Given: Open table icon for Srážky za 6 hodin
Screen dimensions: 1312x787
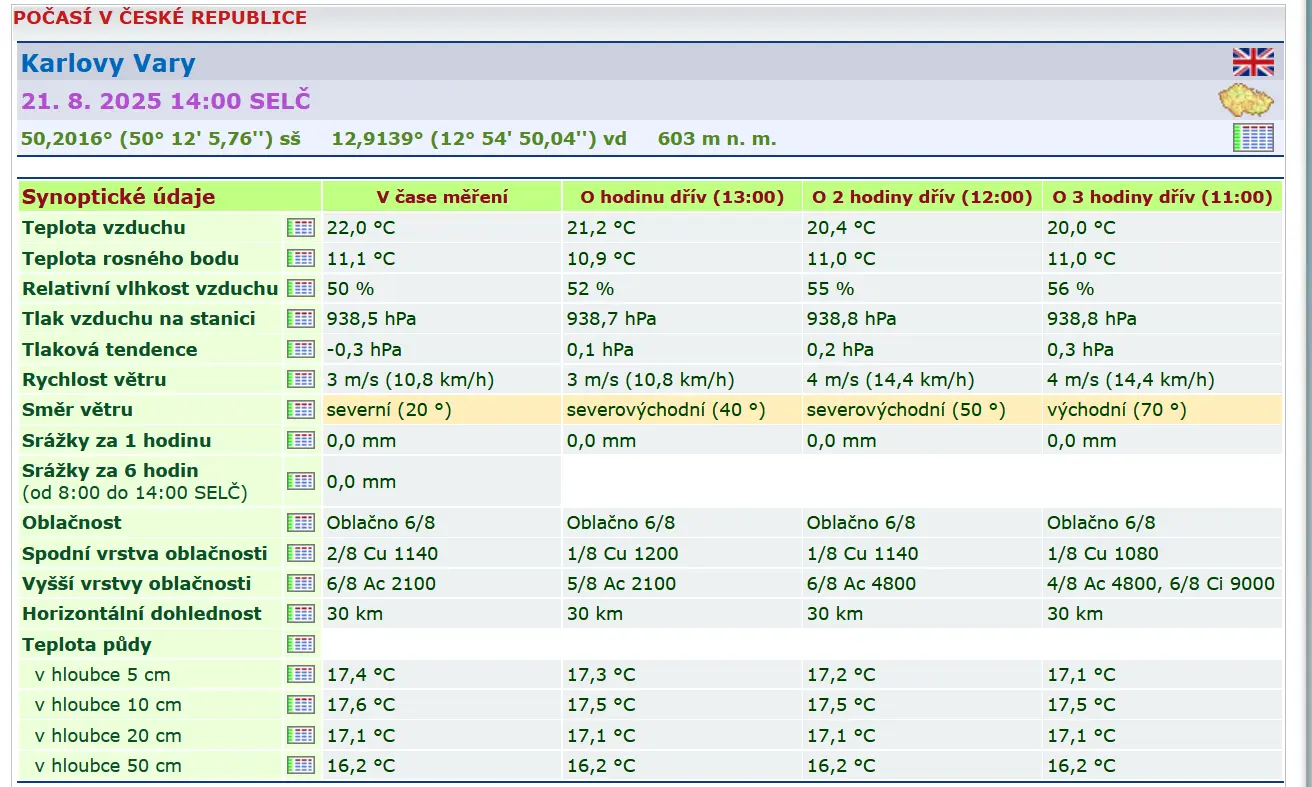Looking at the screenshot, I should tap(300, 481).
